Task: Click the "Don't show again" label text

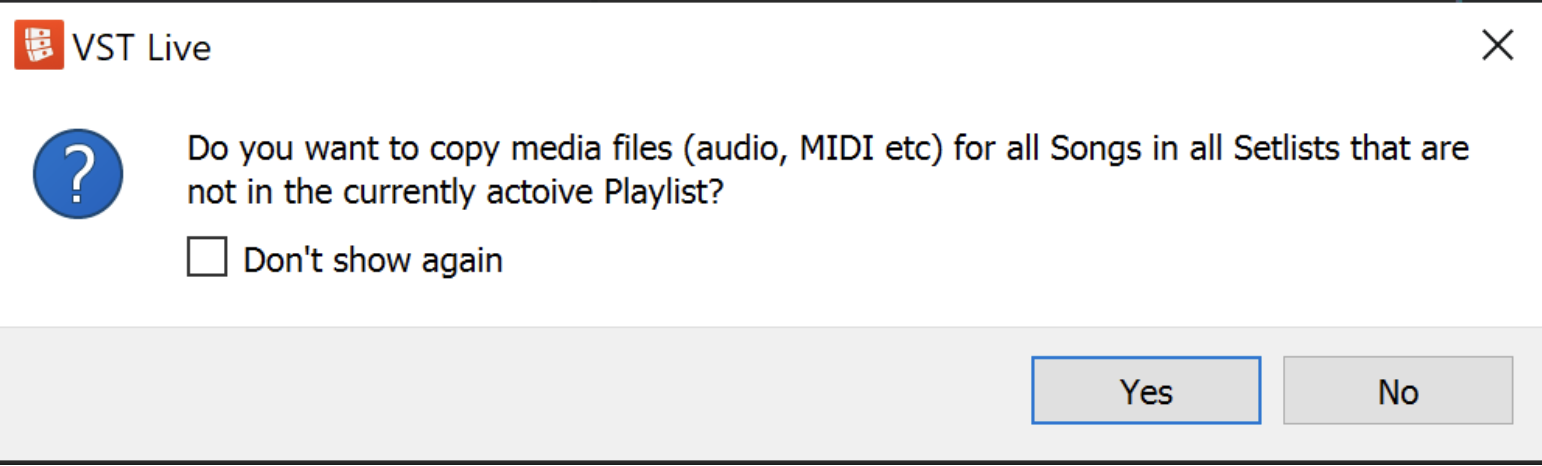Action: coord(373,261)
